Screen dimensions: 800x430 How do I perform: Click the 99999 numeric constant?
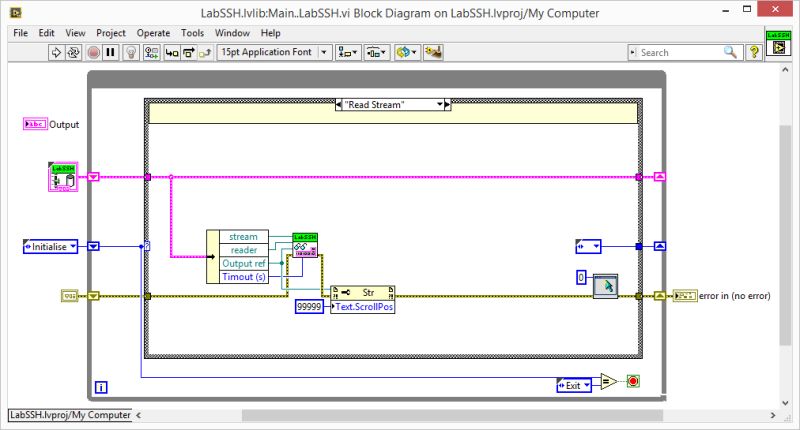point(309,307)
